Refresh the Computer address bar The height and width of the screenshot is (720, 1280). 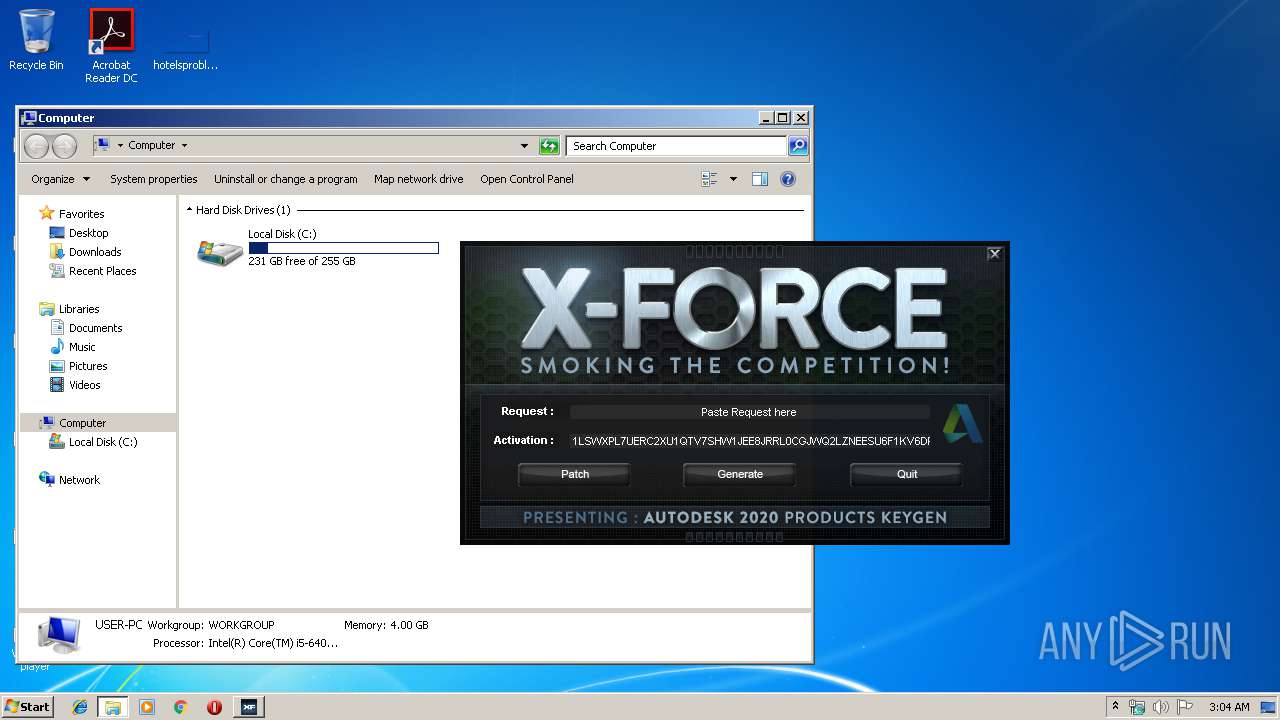click(x=549, y=146)
